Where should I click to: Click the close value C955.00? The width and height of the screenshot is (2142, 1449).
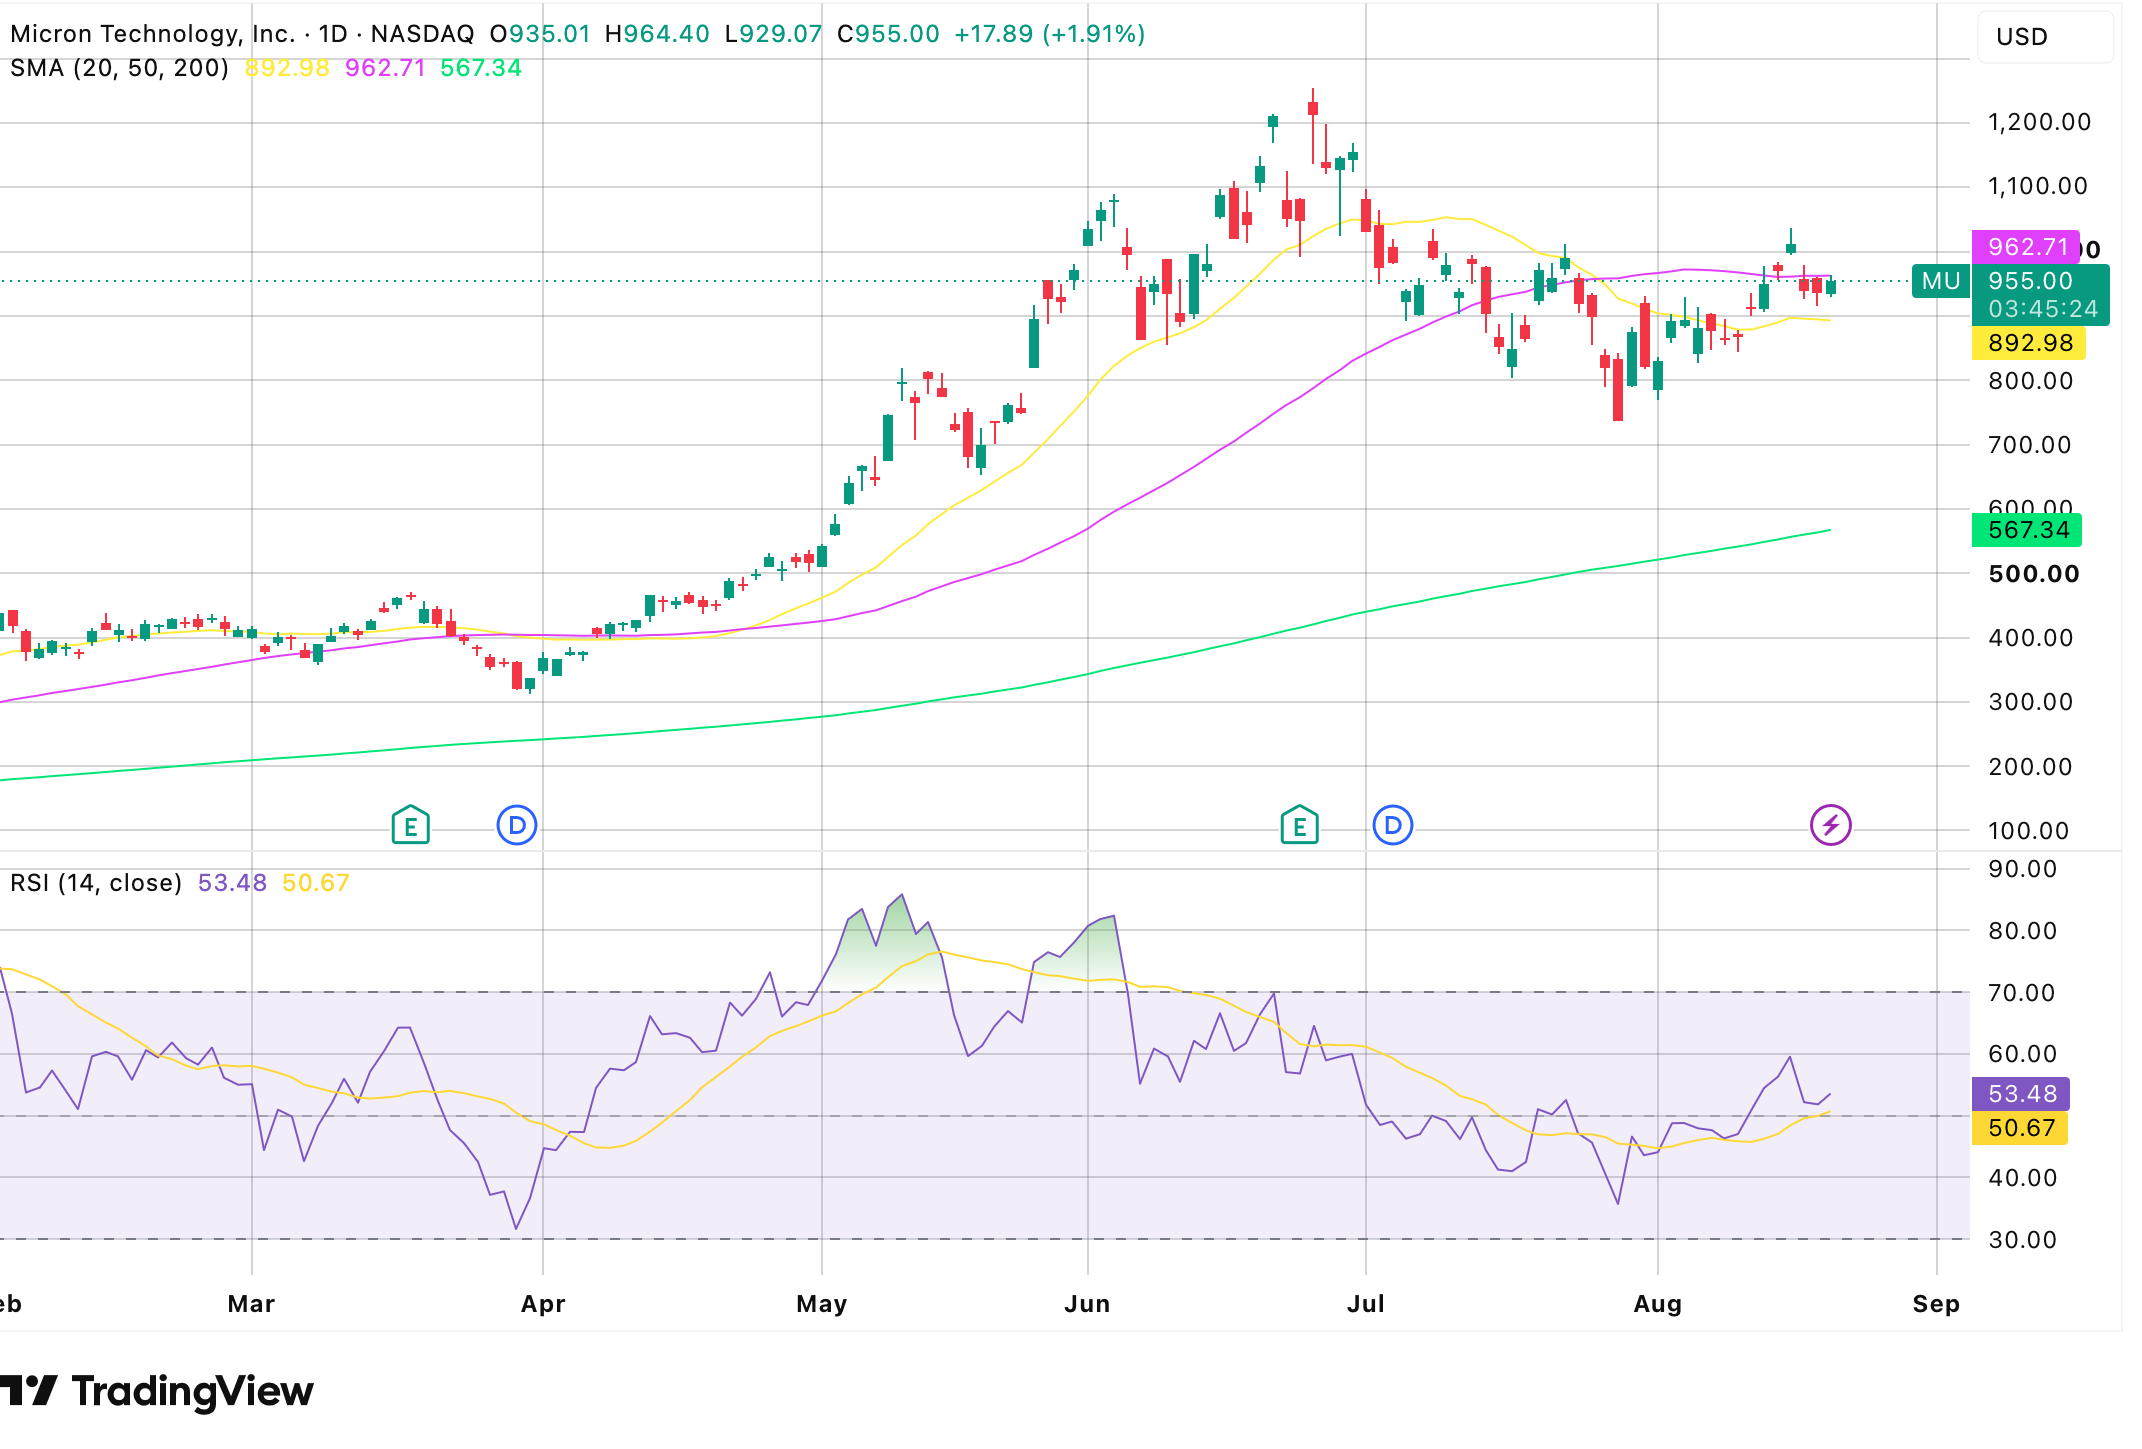point(888,34)
